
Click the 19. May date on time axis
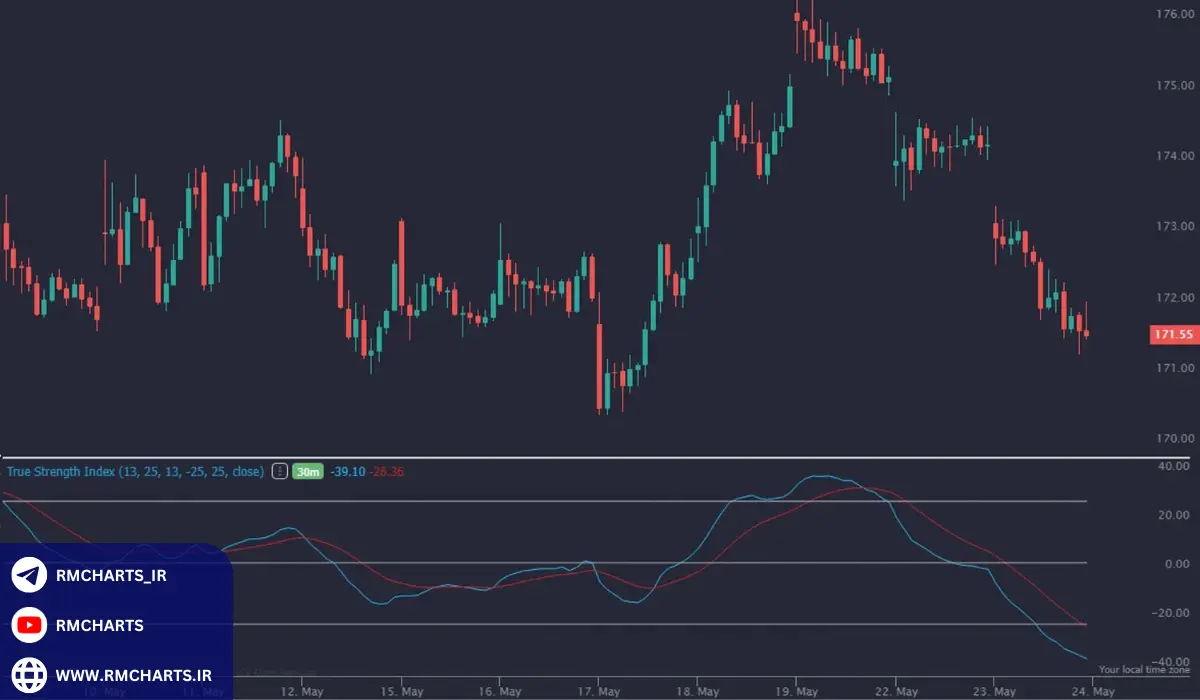(797, 691)
